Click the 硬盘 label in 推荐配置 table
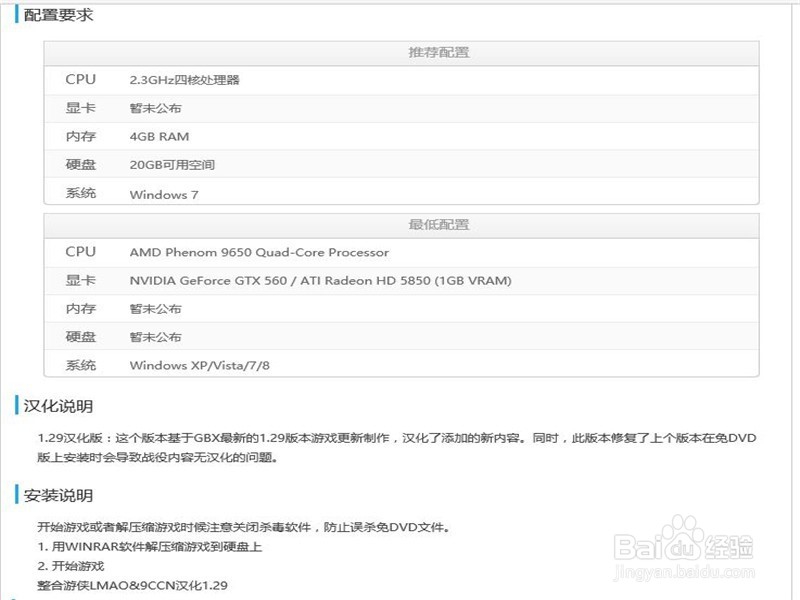 (81, 164)
